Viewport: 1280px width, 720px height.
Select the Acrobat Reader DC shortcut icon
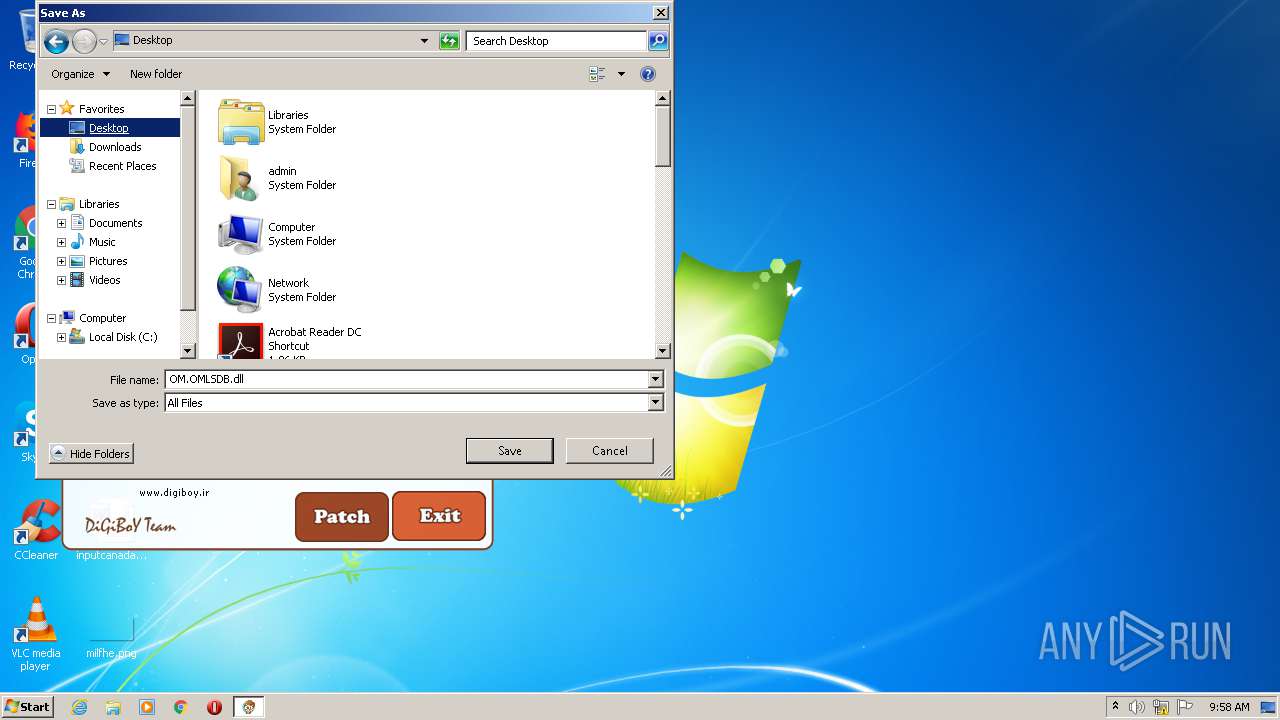click(x=240, y=341)
